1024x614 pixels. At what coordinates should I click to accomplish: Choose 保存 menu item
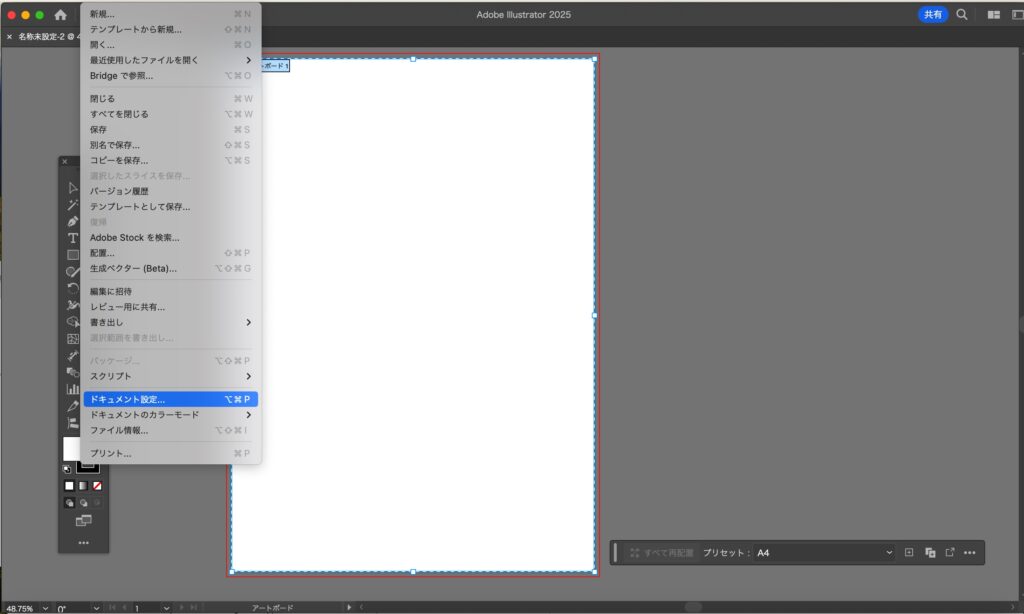coord(170,129)
